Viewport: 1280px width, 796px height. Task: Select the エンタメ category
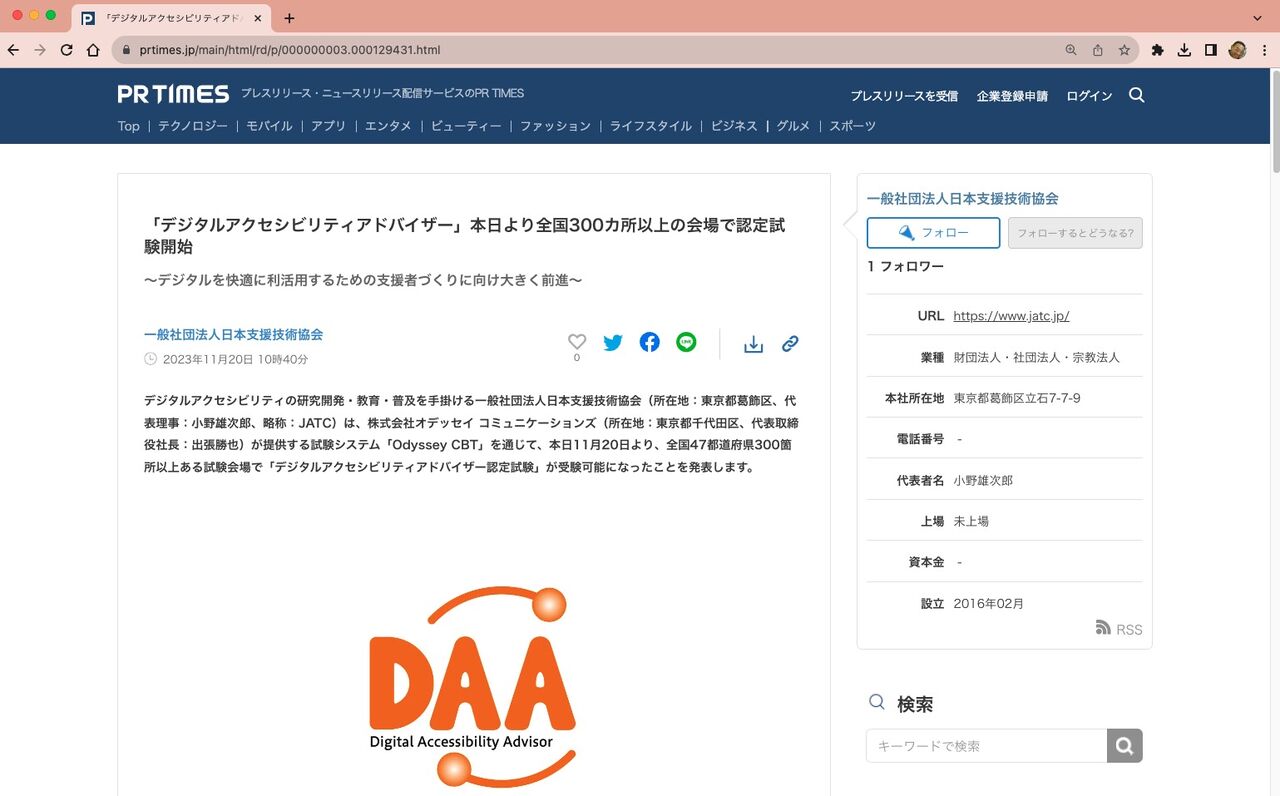pyautogui.click(x=388, y=126)
